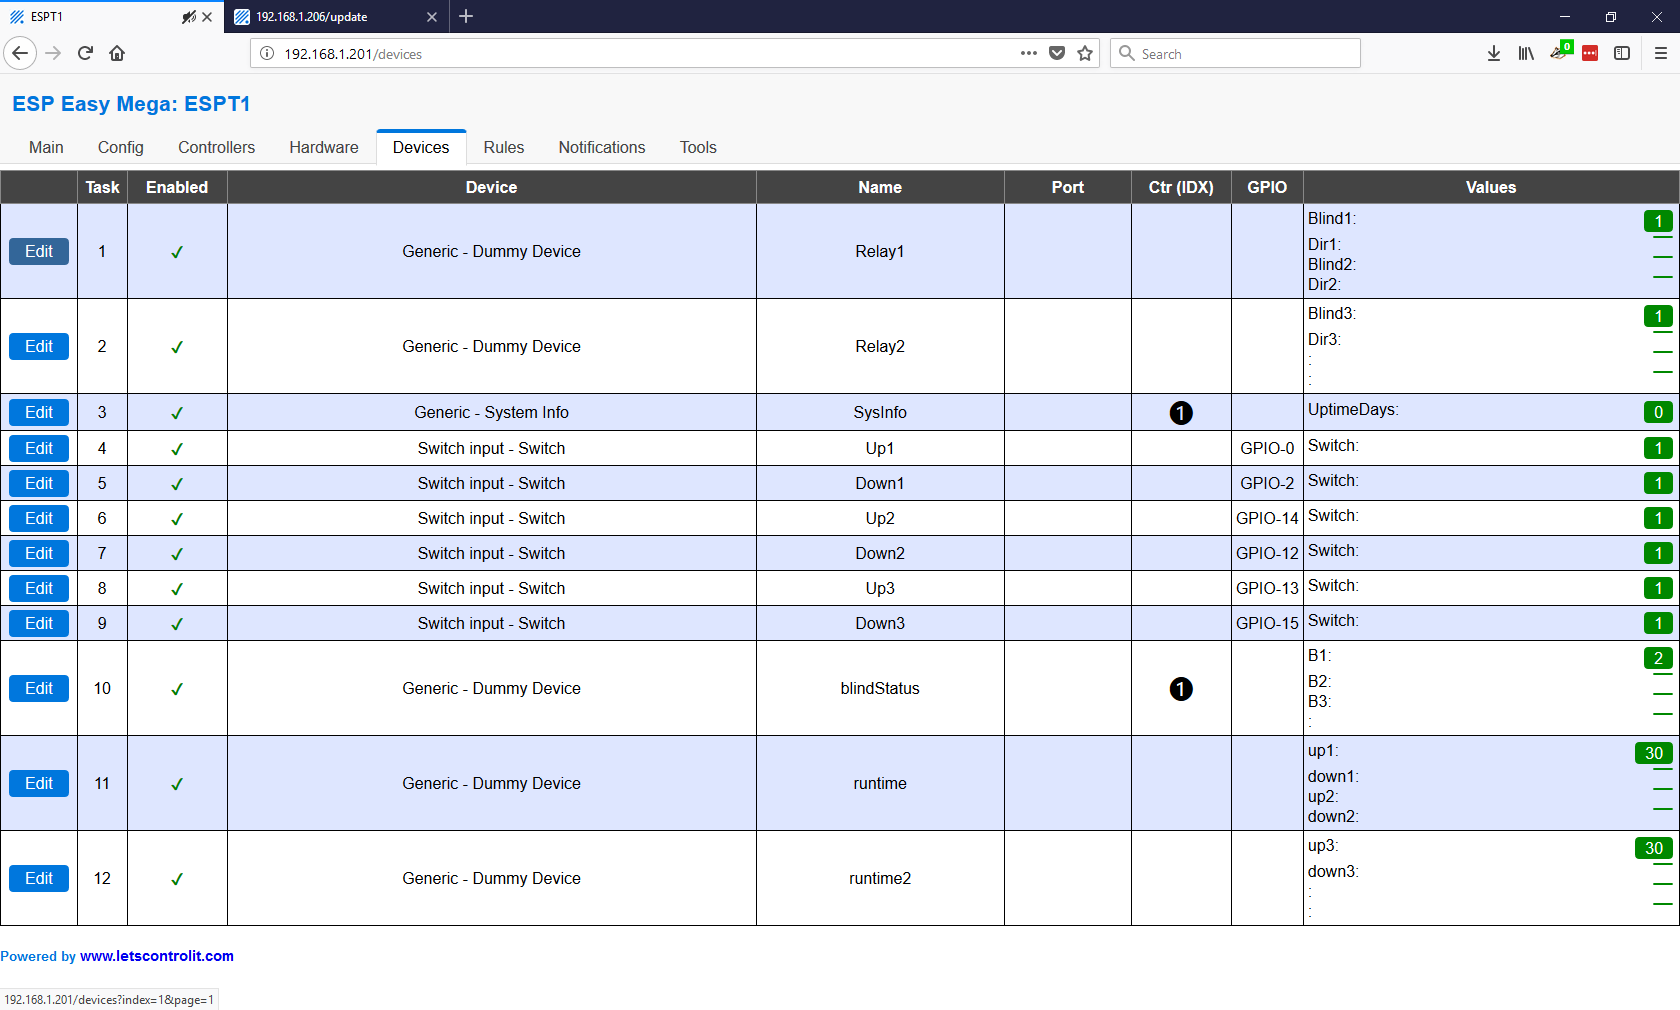Click the Relay2 name cell
This screenshot has width=1680, height=1010.
(x=880, y=346)
